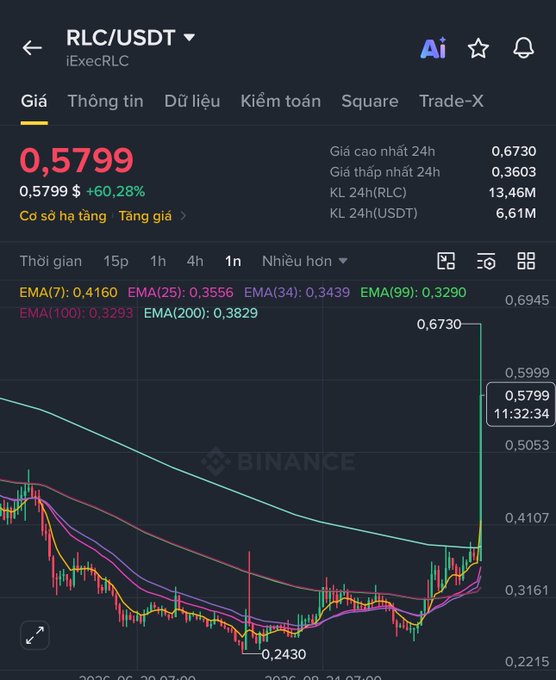556x680 pixels.
Task: Tap the 0,6945 price axis label
Action: click(x=527, y=300)
